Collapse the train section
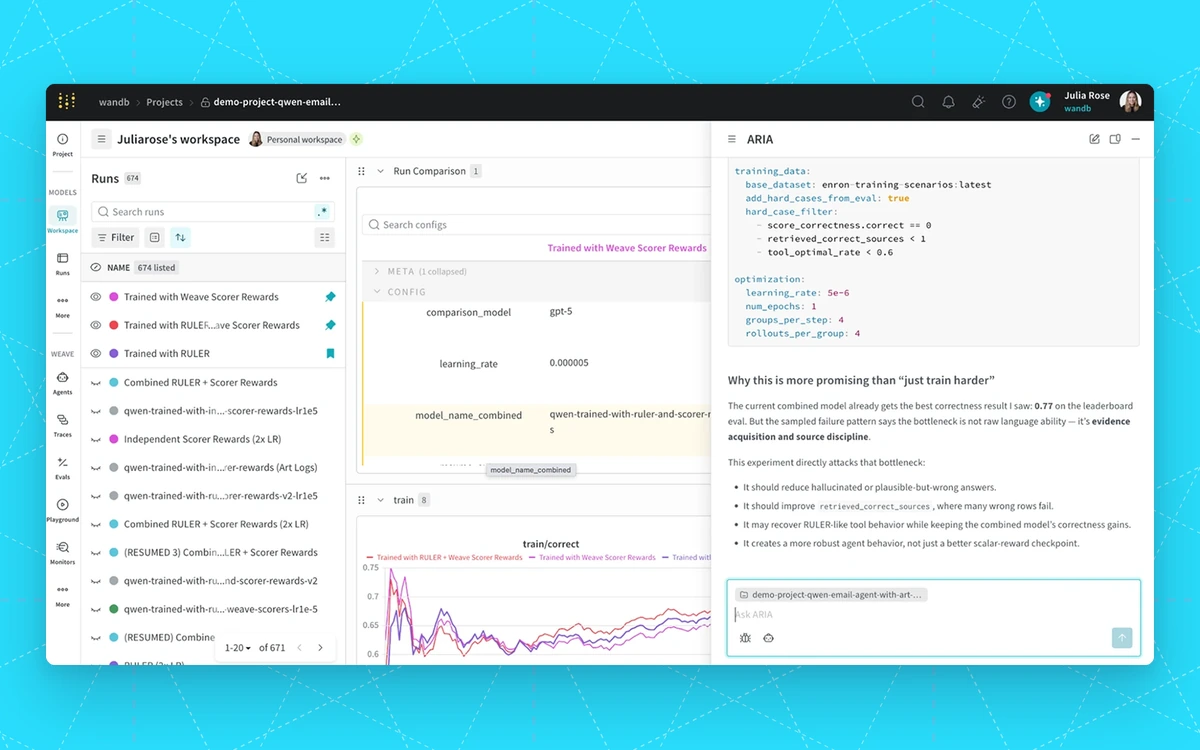Screen dimensions: 1200x750 (380, 499)
